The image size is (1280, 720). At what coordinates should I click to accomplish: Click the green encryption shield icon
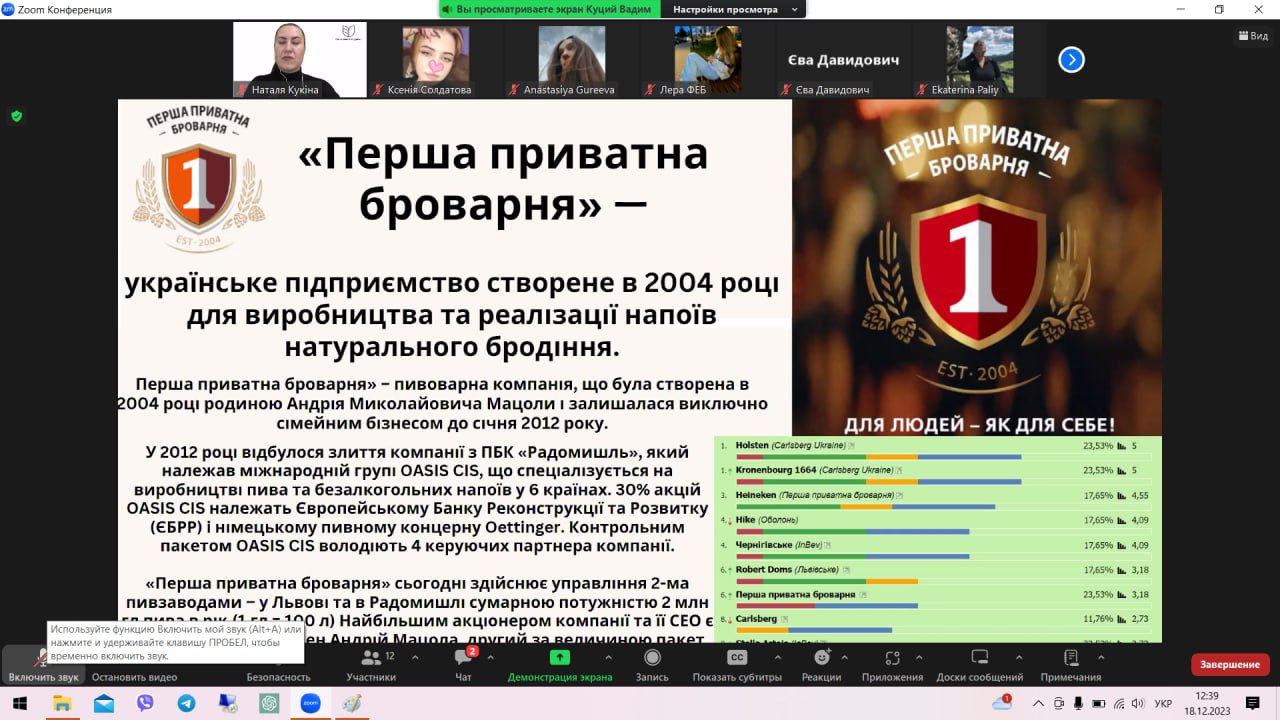(16, 116)
